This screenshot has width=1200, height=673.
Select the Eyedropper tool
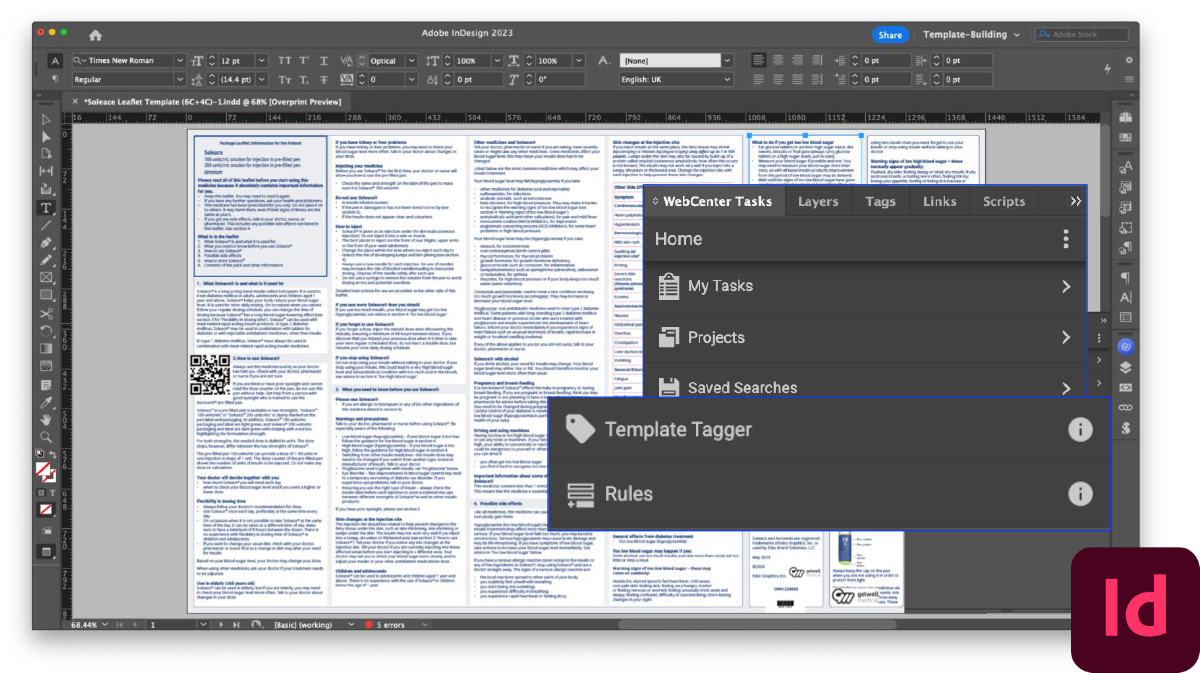pyautogui.click(x=46, y=403)
